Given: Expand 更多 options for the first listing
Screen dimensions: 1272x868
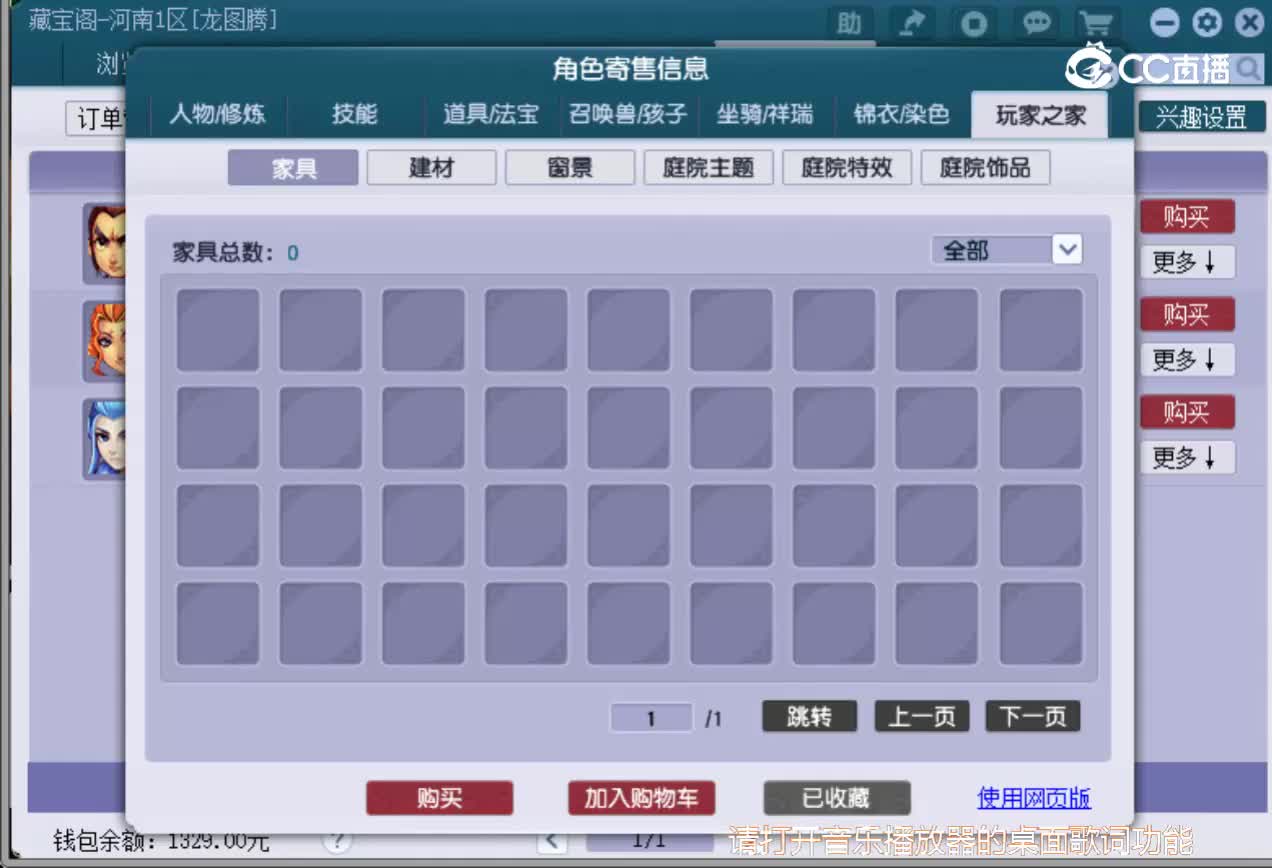Looking at the screenshot, I should coord(1187,262).
